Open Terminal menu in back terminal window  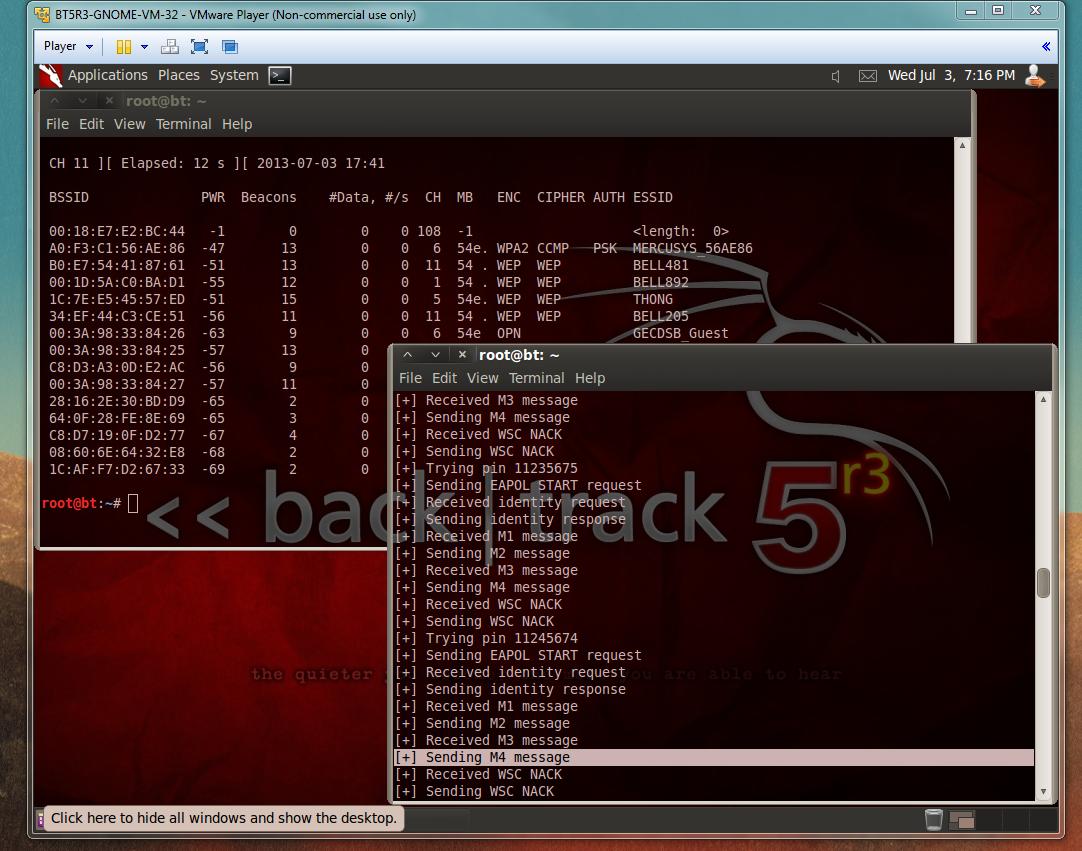(184, 124)
